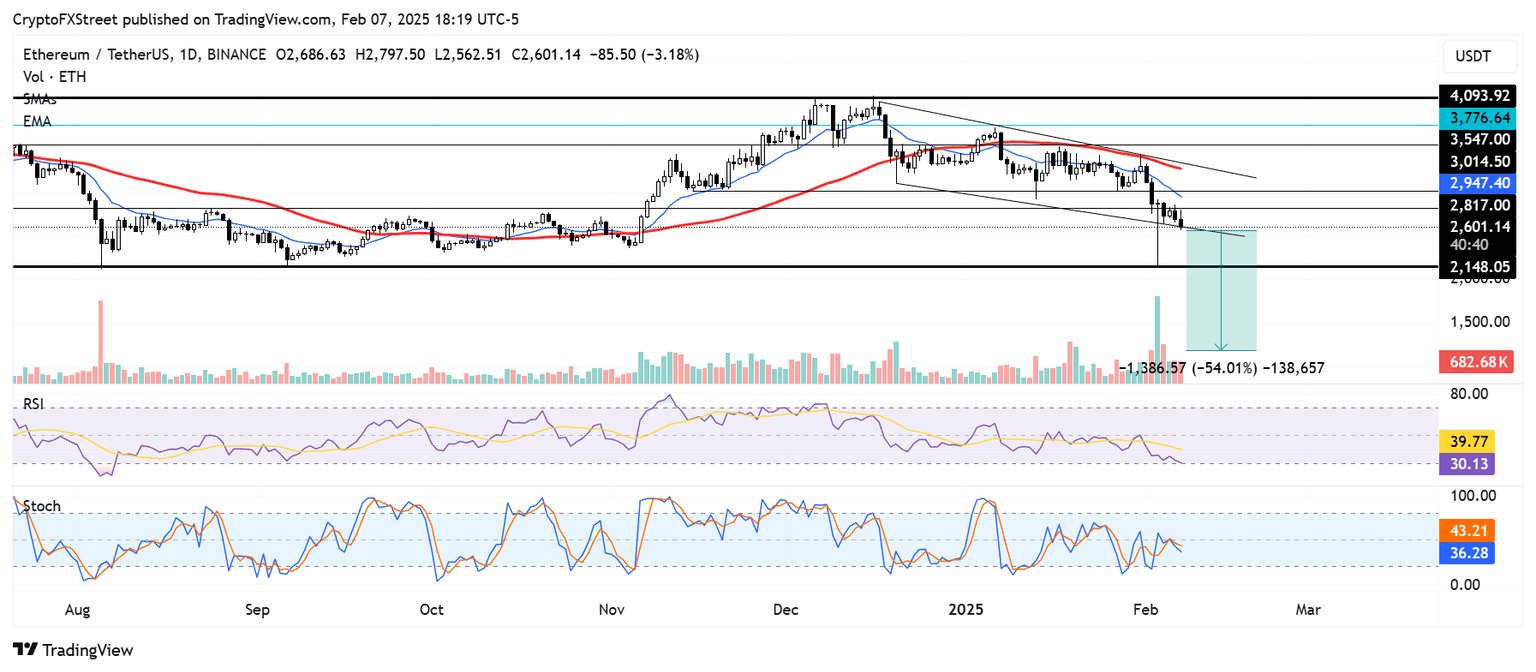The image size is (1536, 672).
Task: Click the Sep label on time axis
Action: tap(258, 609)
